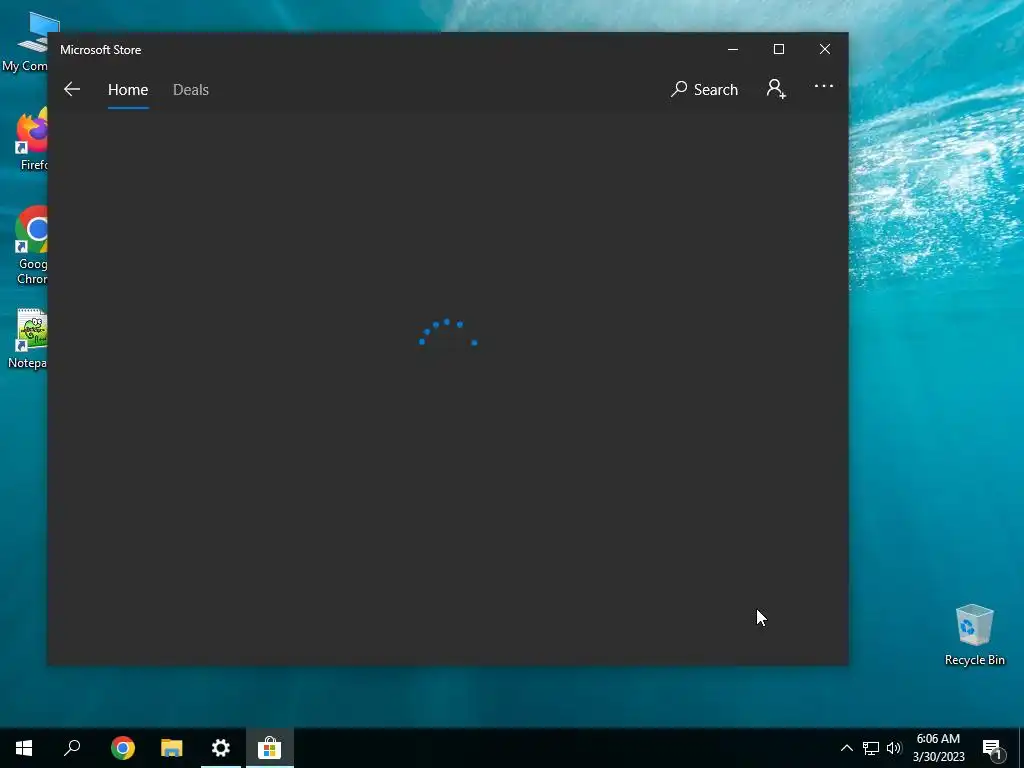
Task: Open network status tray icon
Action: pyautogui.click(x=871, y=748)
